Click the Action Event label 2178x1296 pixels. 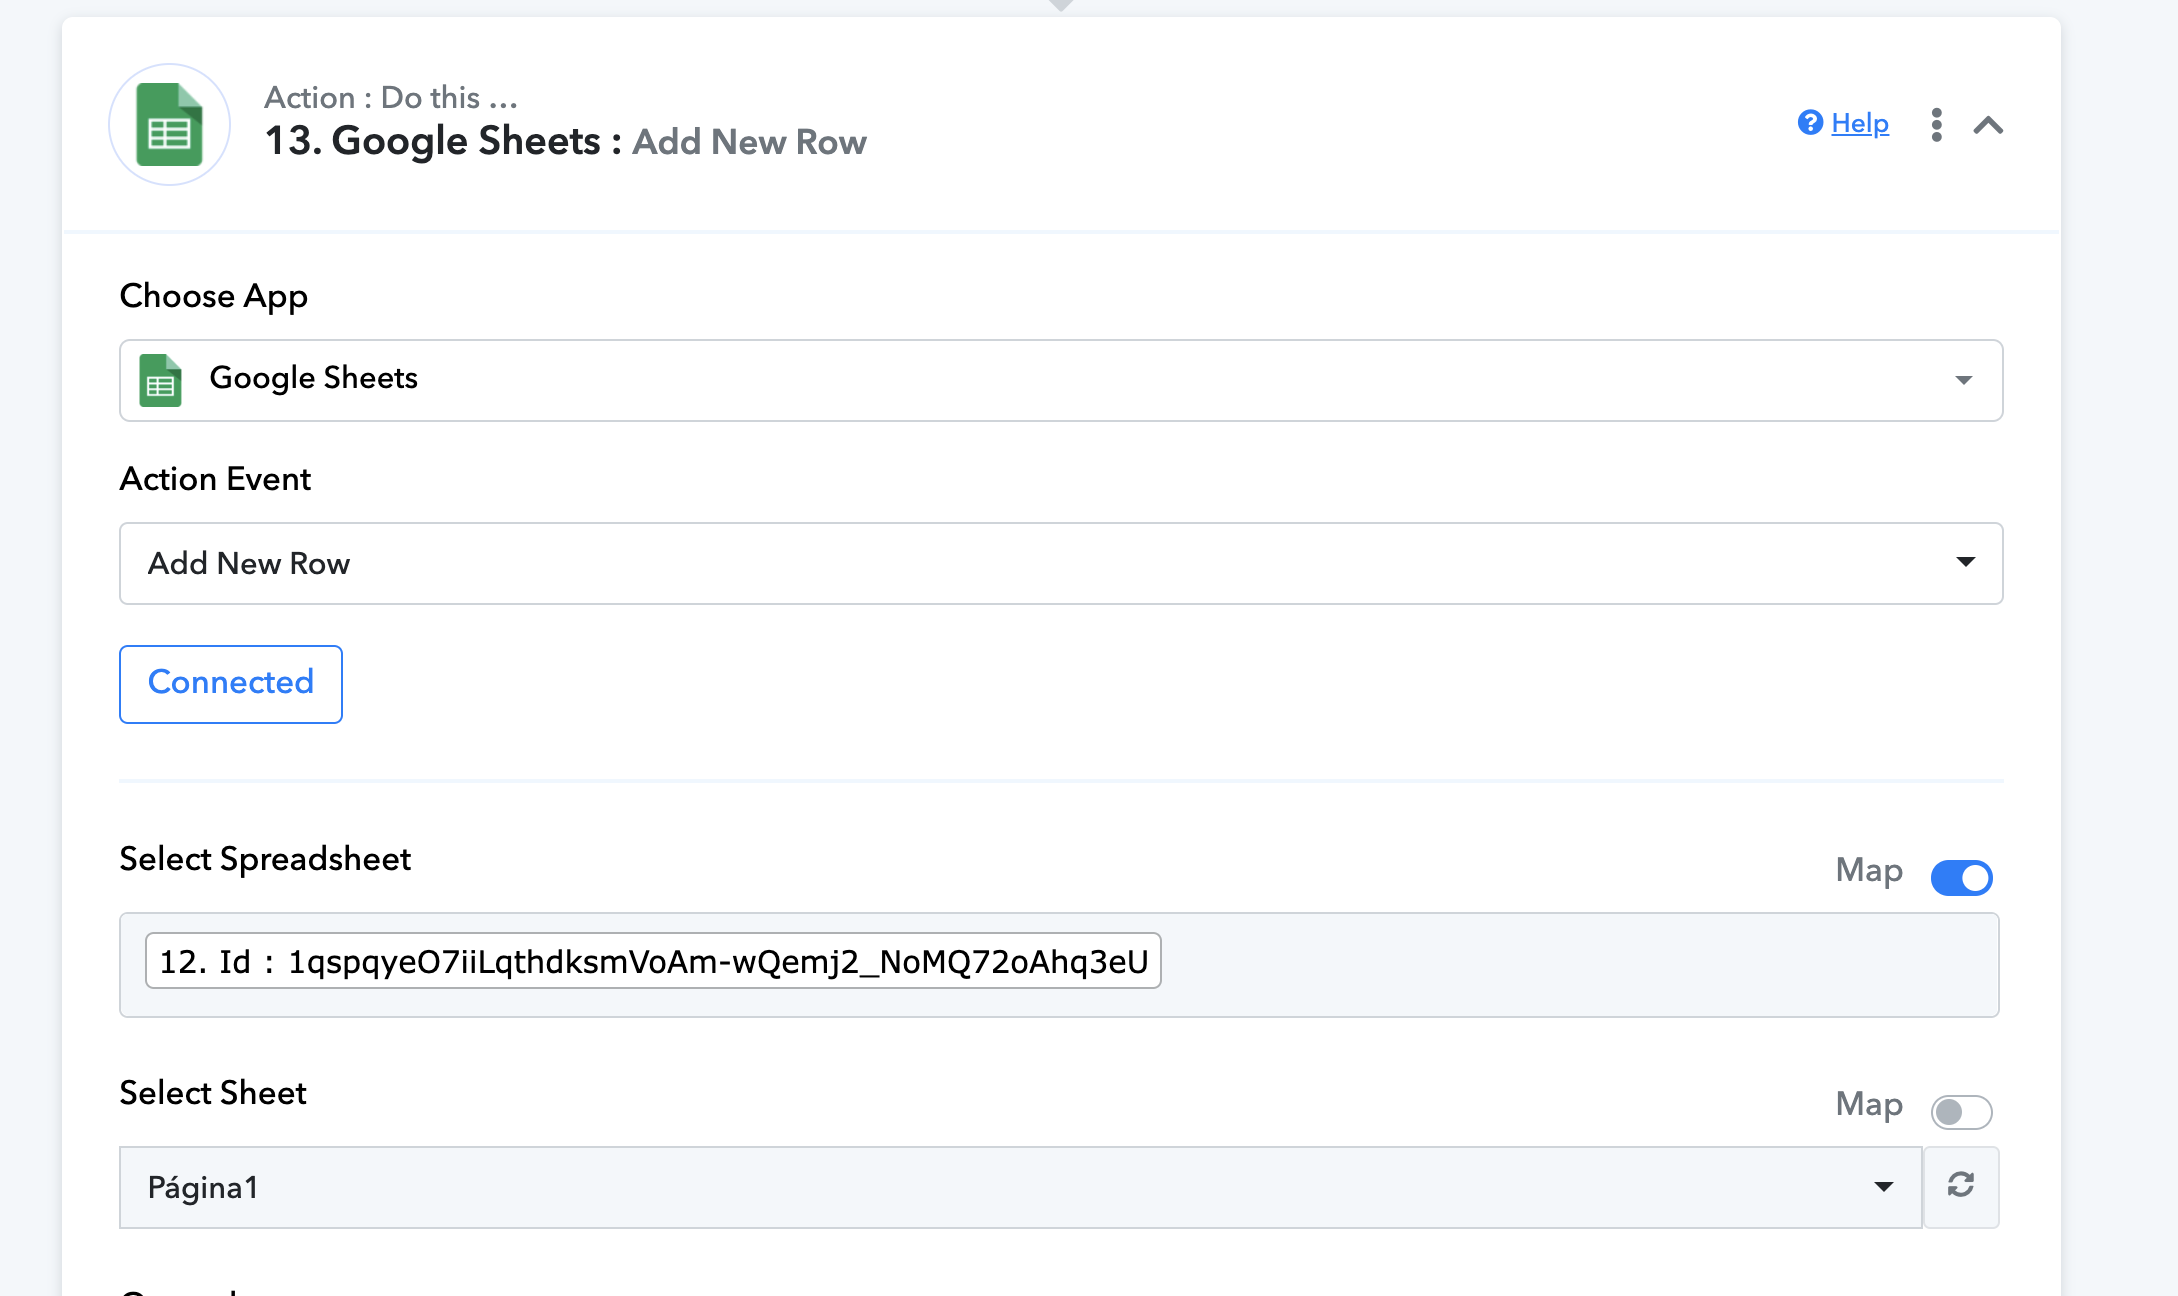[x=215, y=479]
